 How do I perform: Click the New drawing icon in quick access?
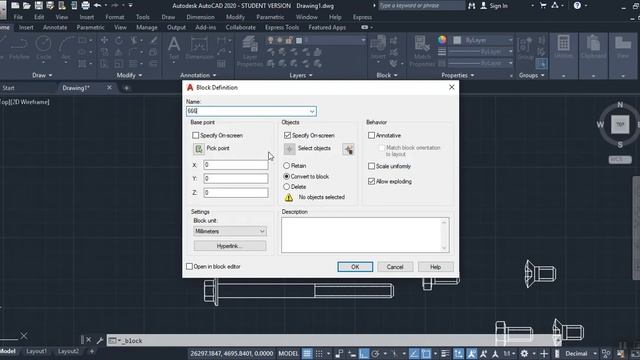15,5
